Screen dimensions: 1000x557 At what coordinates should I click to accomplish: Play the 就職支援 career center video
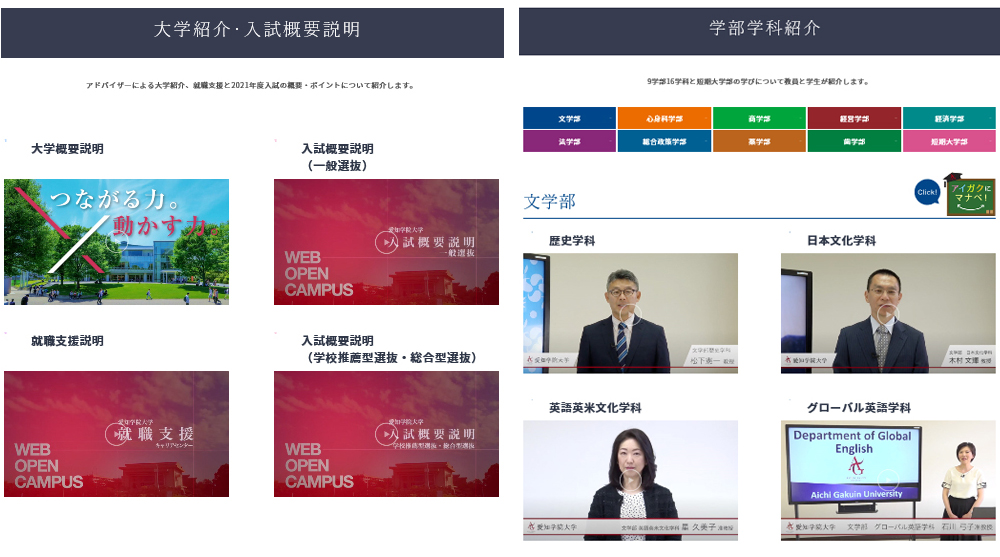coord(117,434)
